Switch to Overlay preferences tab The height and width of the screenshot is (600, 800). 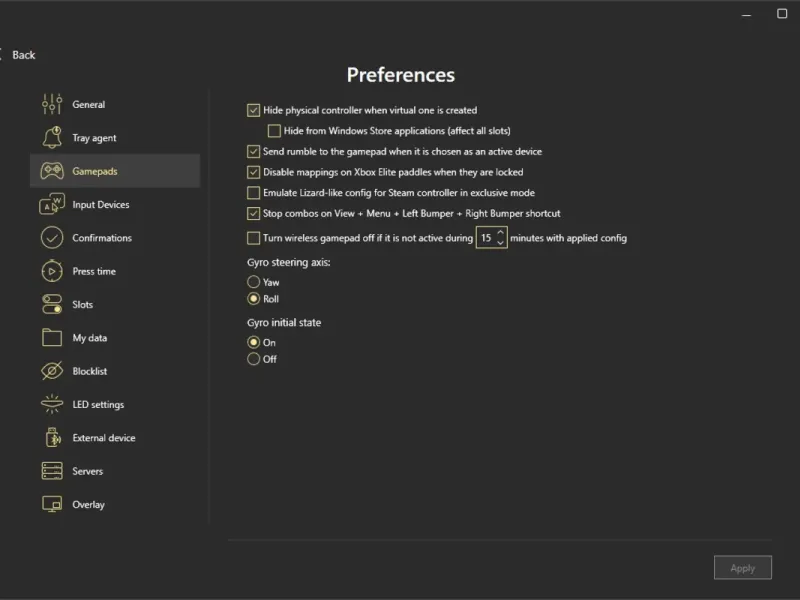(x=88, y=505)
